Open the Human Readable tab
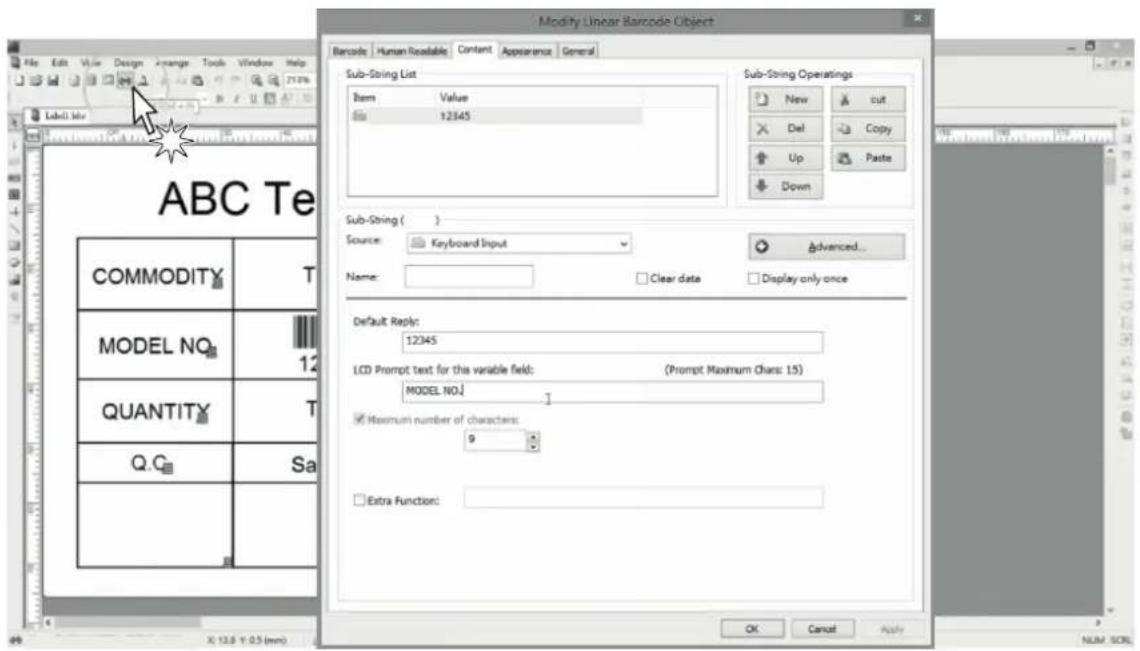The width and height of the screenshot is (1140, 651). click(x=412, y=51)
